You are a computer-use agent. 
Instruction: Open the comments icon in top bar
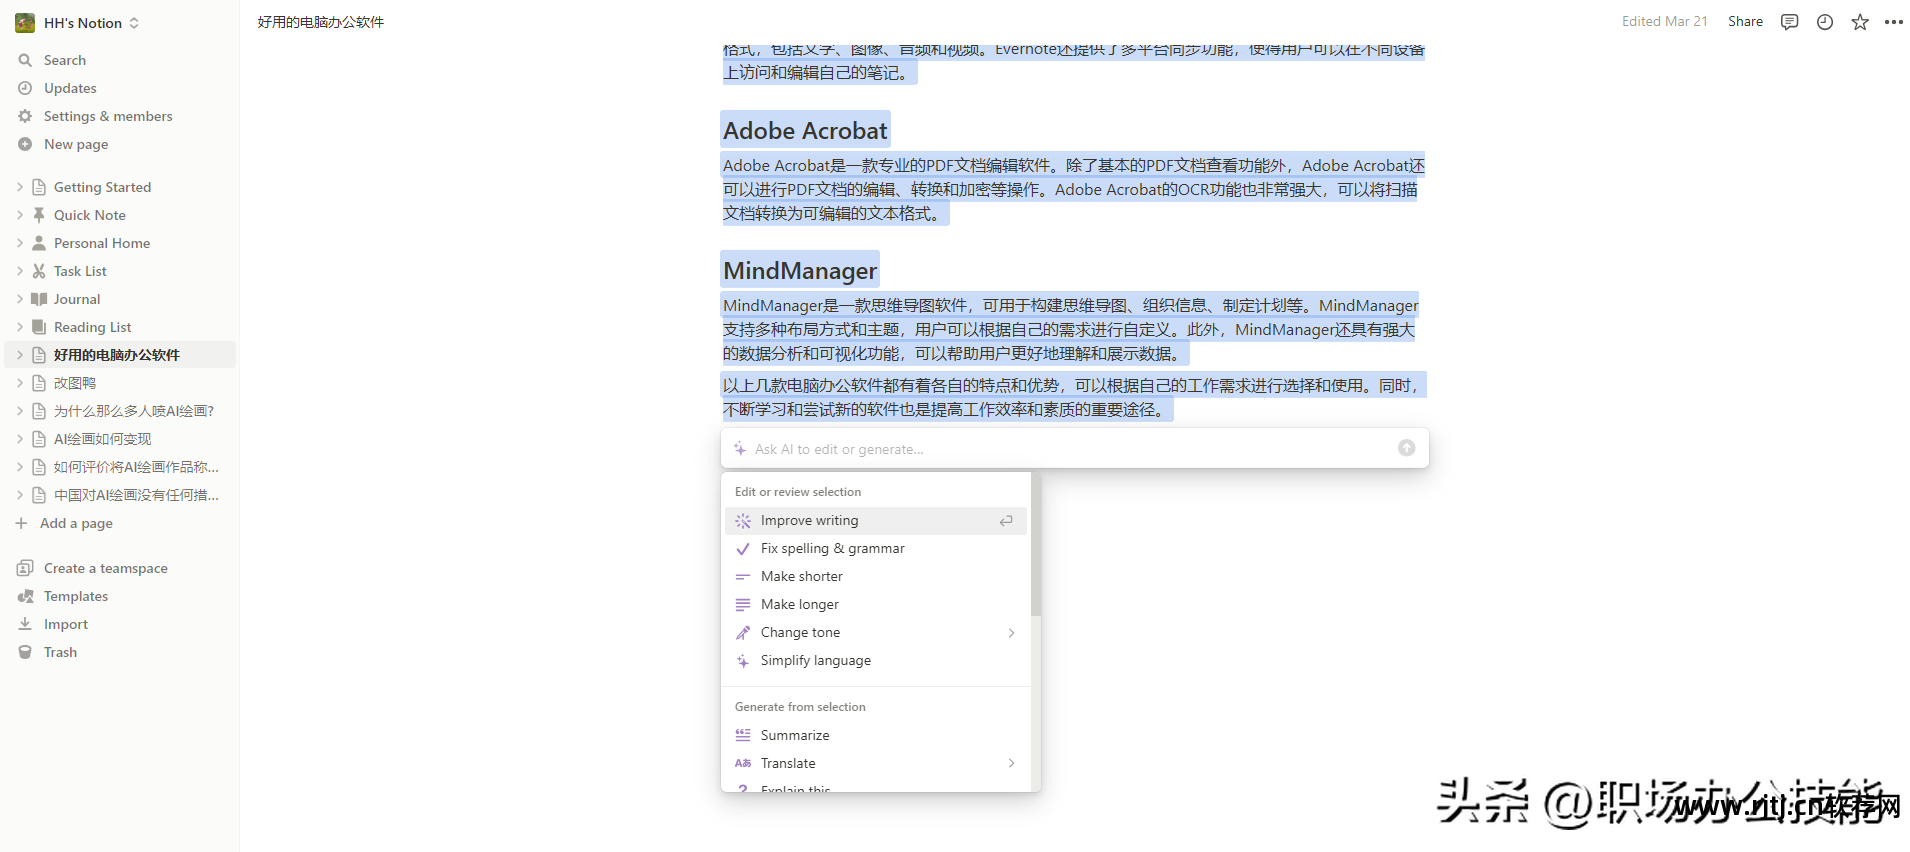click(x=1789, y=22)
